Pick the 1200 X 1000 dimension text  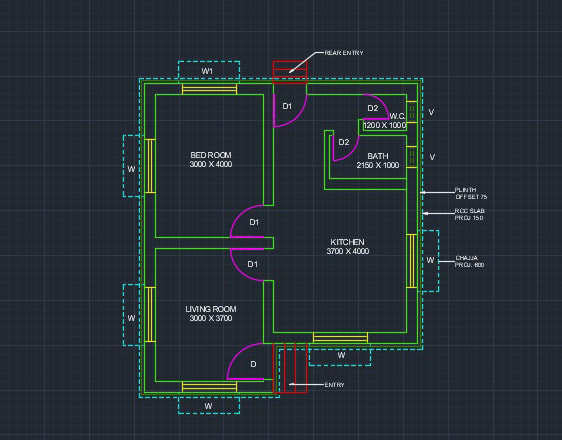coord(385,125)
